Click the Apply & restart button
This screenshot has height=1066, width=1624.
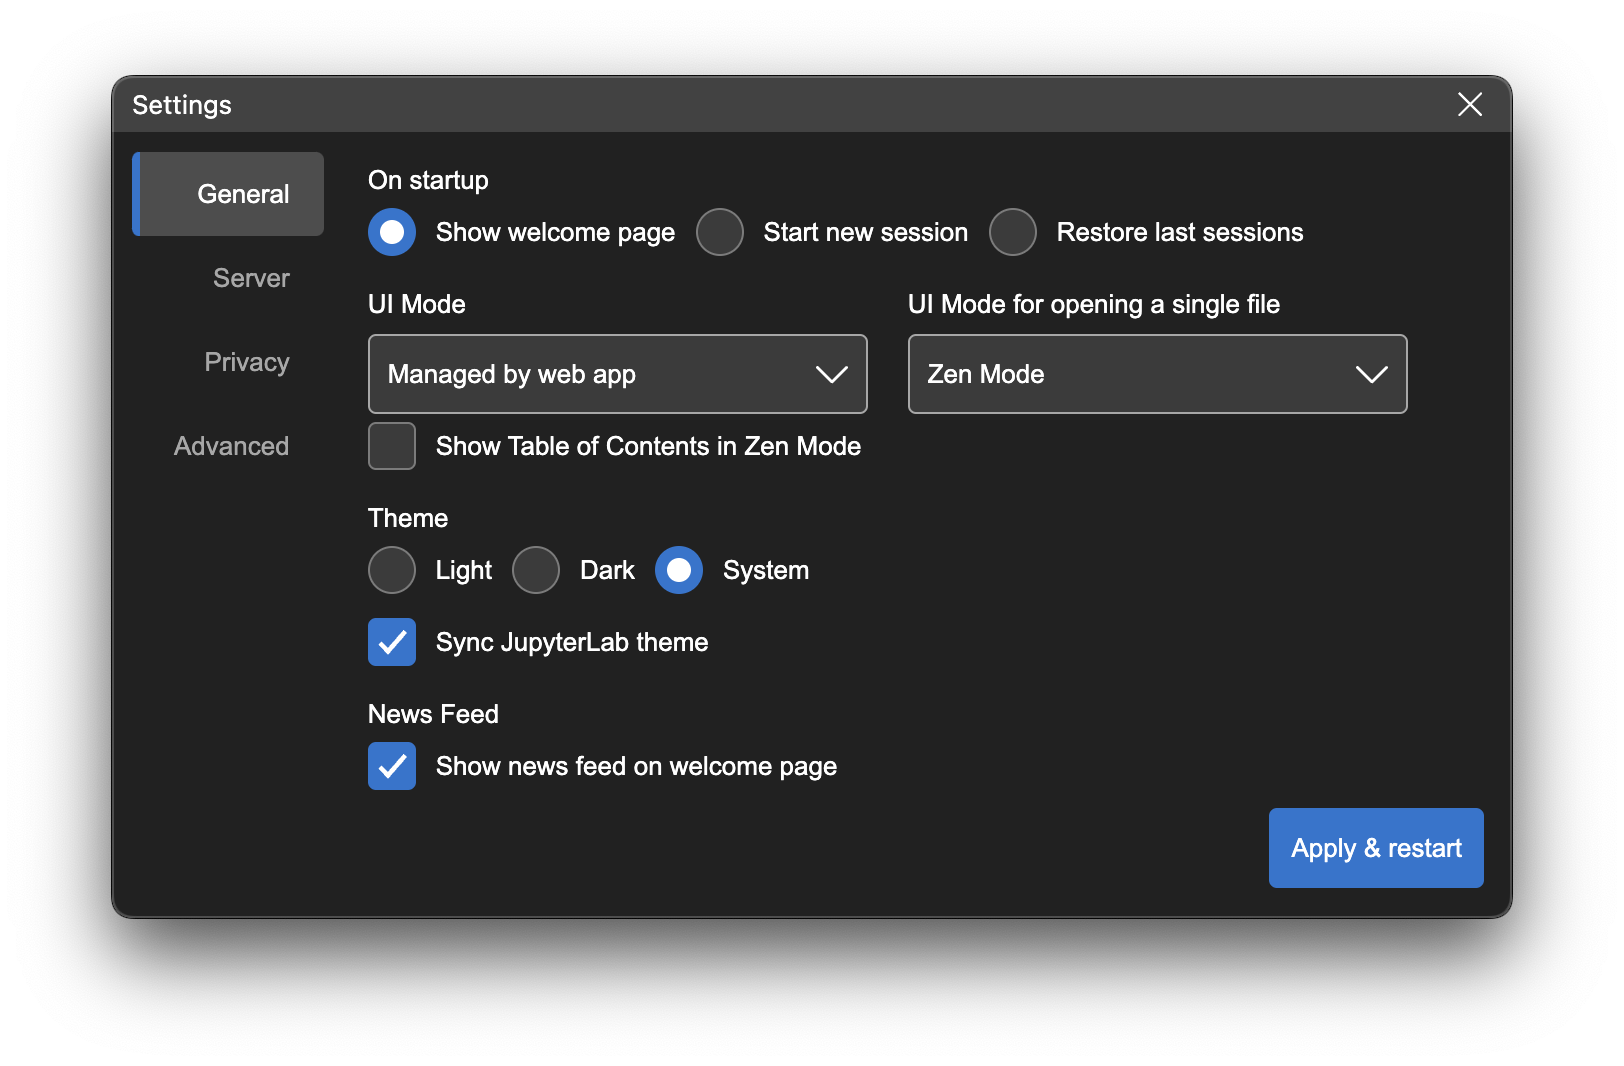coord(1376,848)
